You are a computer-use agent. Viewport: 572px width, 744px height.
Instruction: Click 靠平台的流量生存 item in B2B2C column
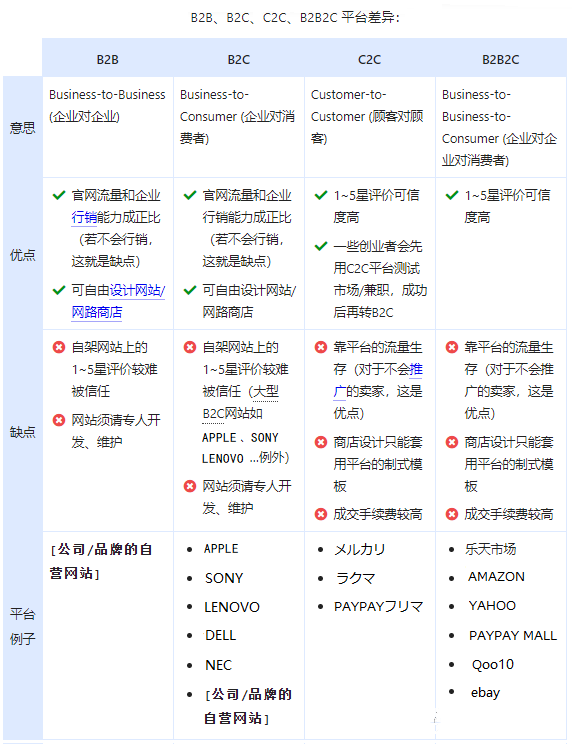(x=508, y=380)
